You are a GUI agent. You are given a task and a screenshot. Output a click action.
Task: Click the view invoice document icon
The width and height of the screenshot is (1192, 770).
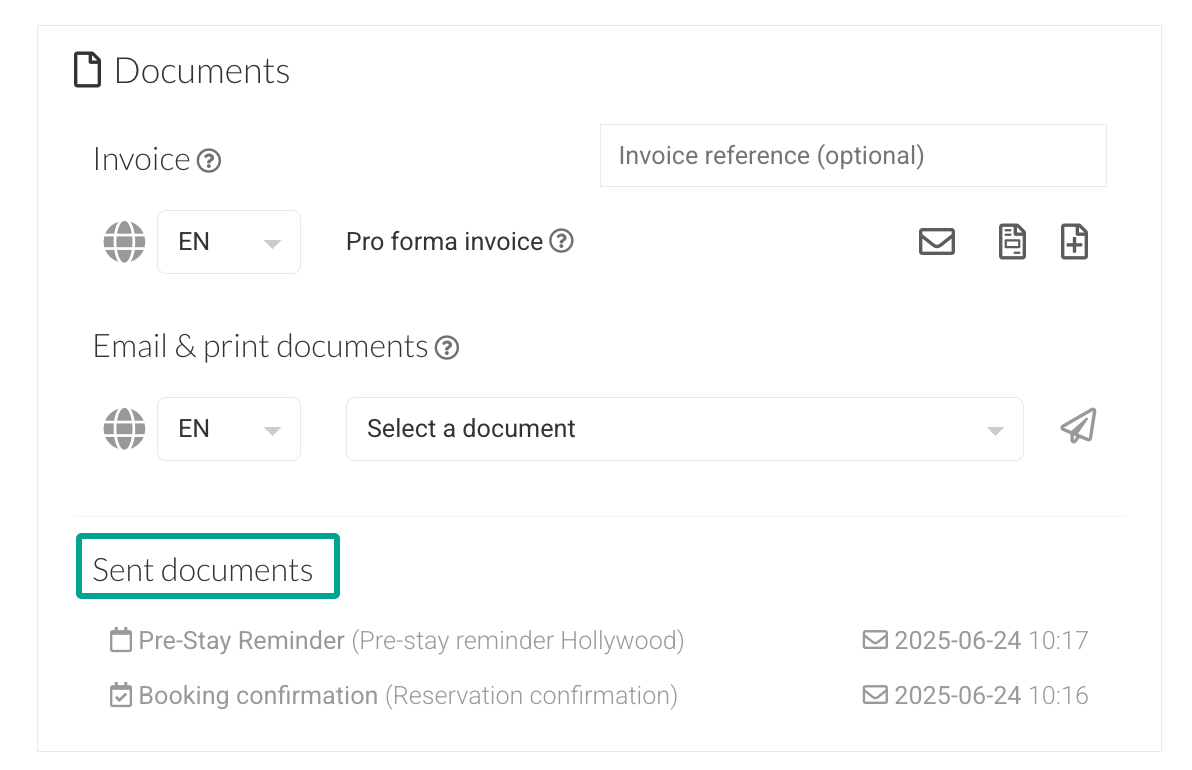point(1012,242)
